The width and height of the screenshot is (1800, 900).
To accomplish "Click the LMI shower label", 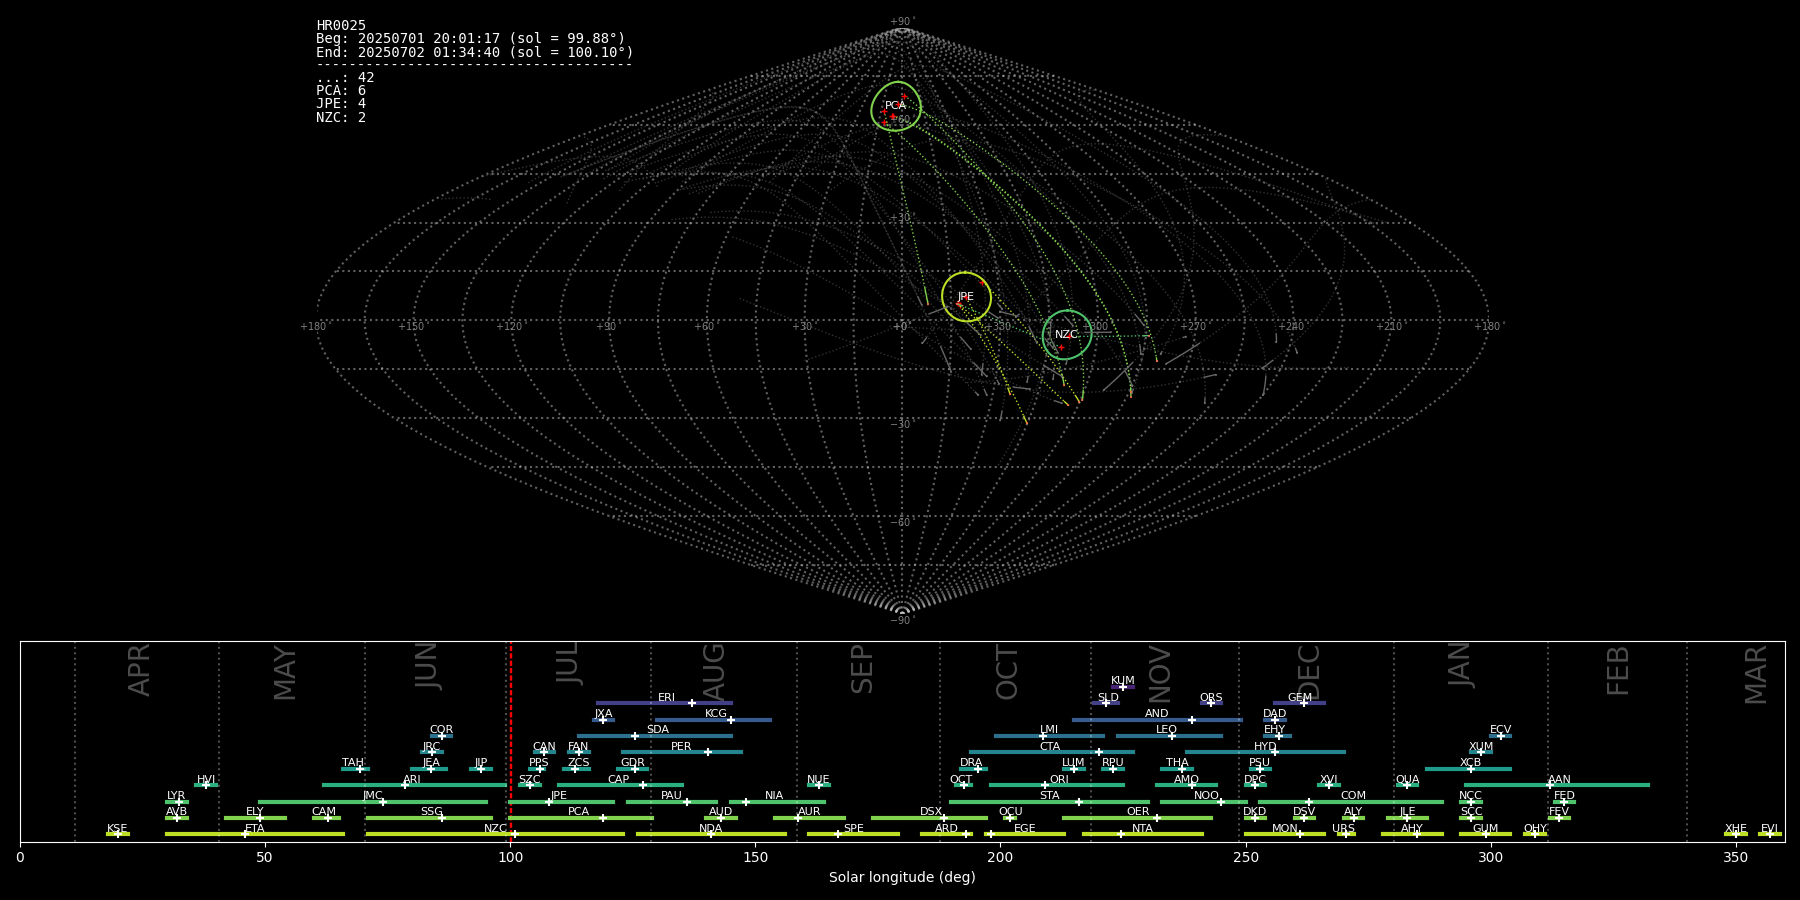I will point(1049,730).
